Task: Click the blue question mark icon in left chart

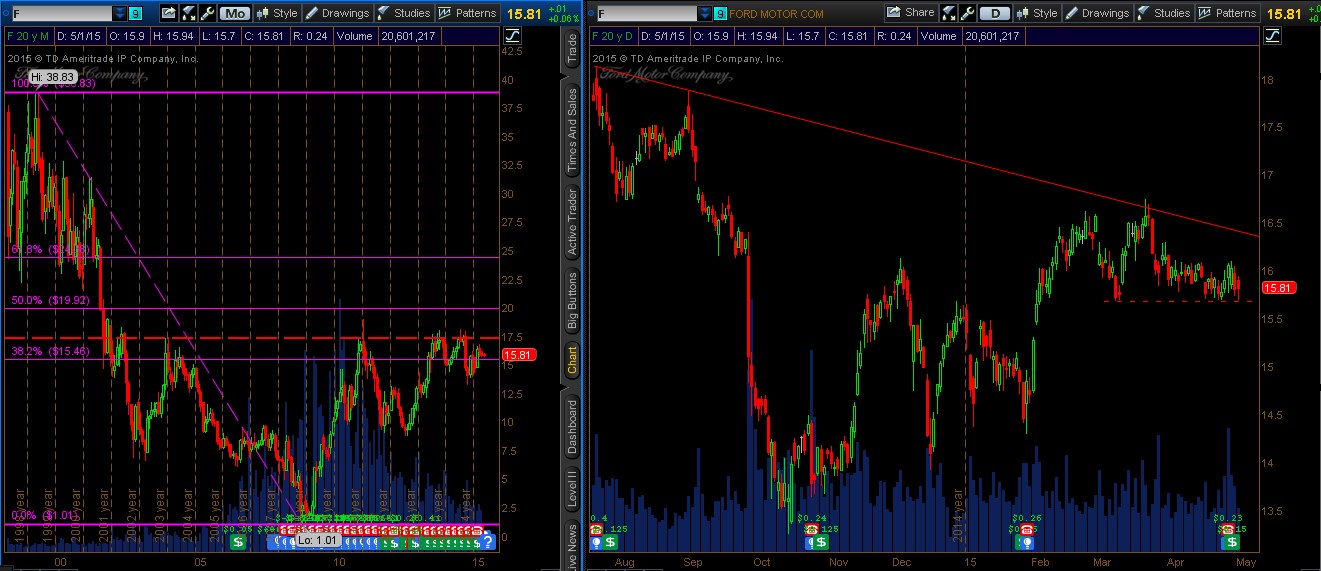Action: pyautogui.click(x=487, y=542)
